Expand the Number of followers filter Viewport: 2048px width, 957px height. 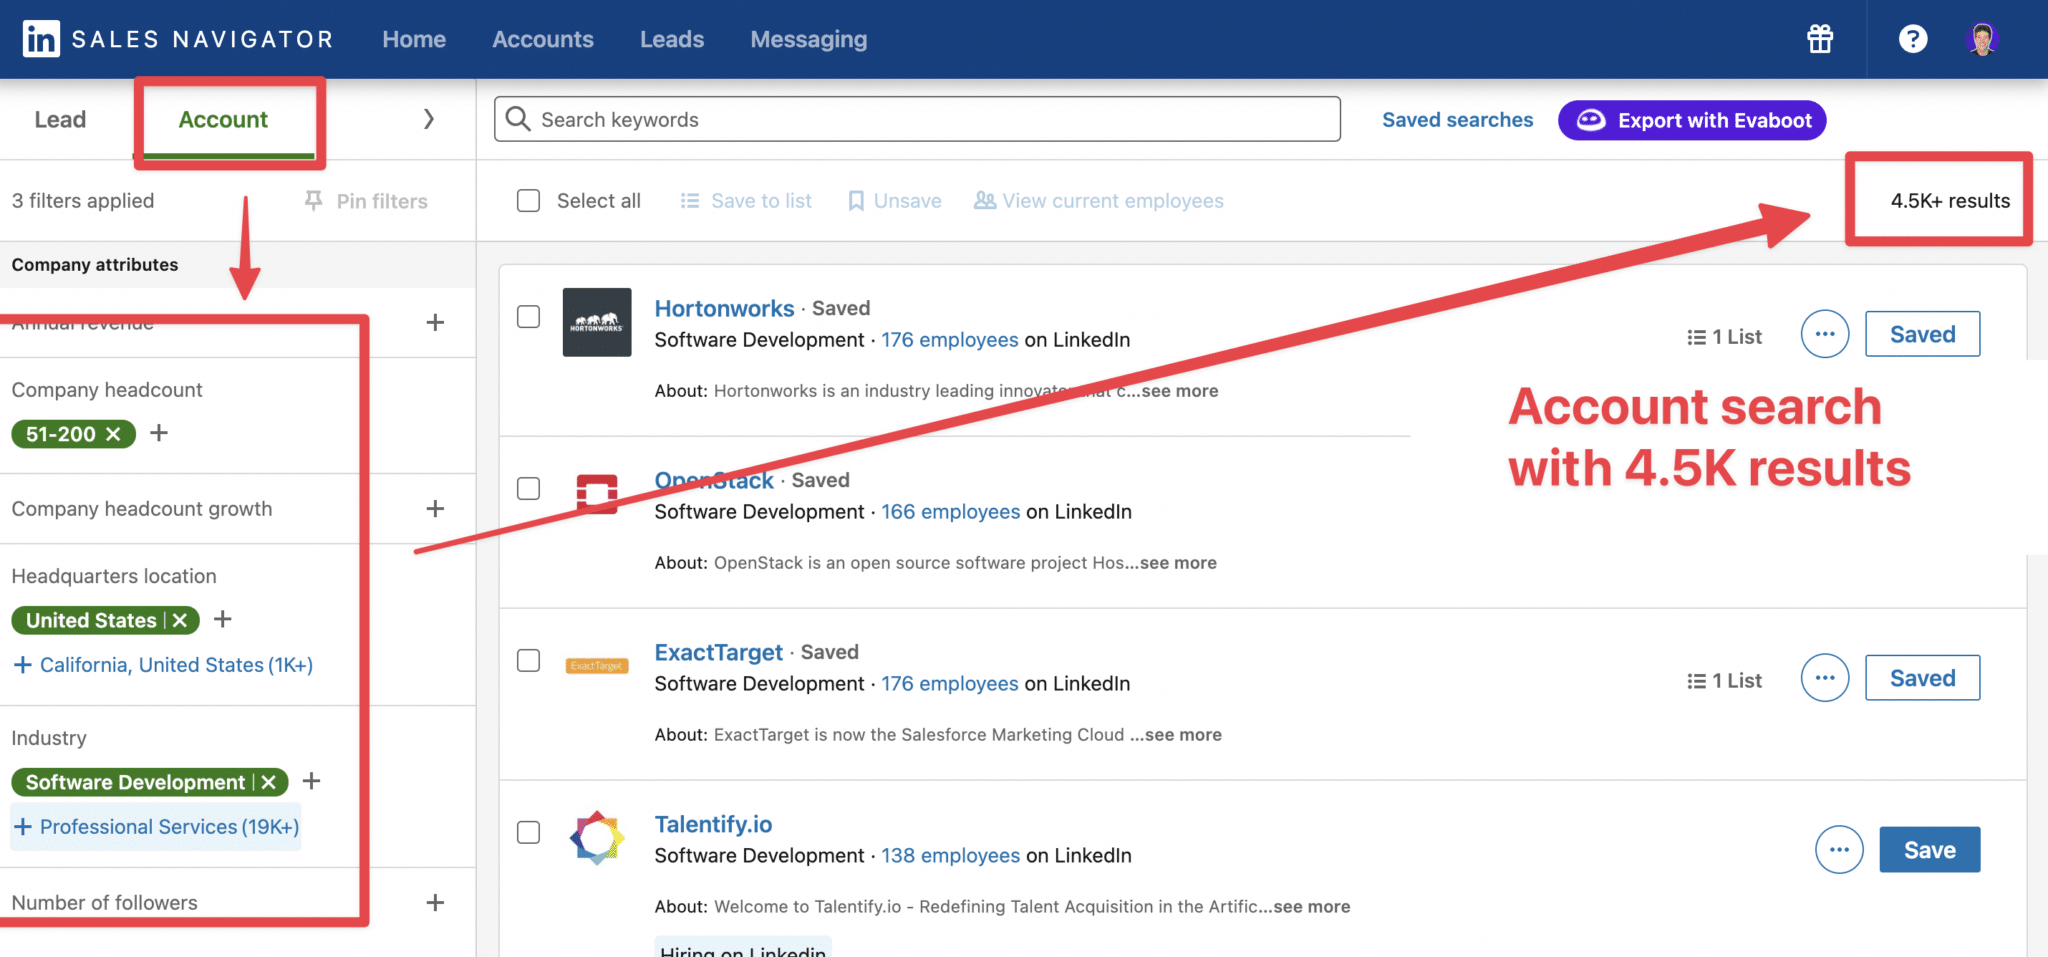pos(435,903)
